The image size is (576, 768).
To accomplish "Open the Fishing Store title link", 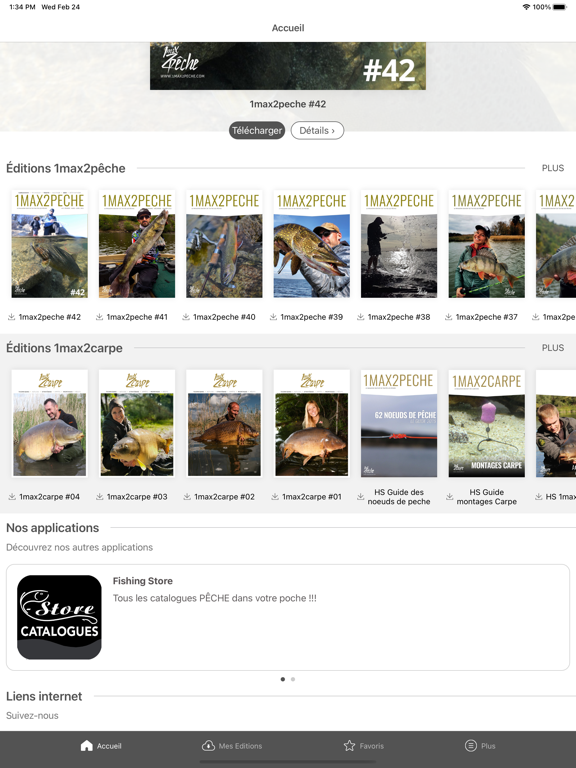I will click(143, 581).
